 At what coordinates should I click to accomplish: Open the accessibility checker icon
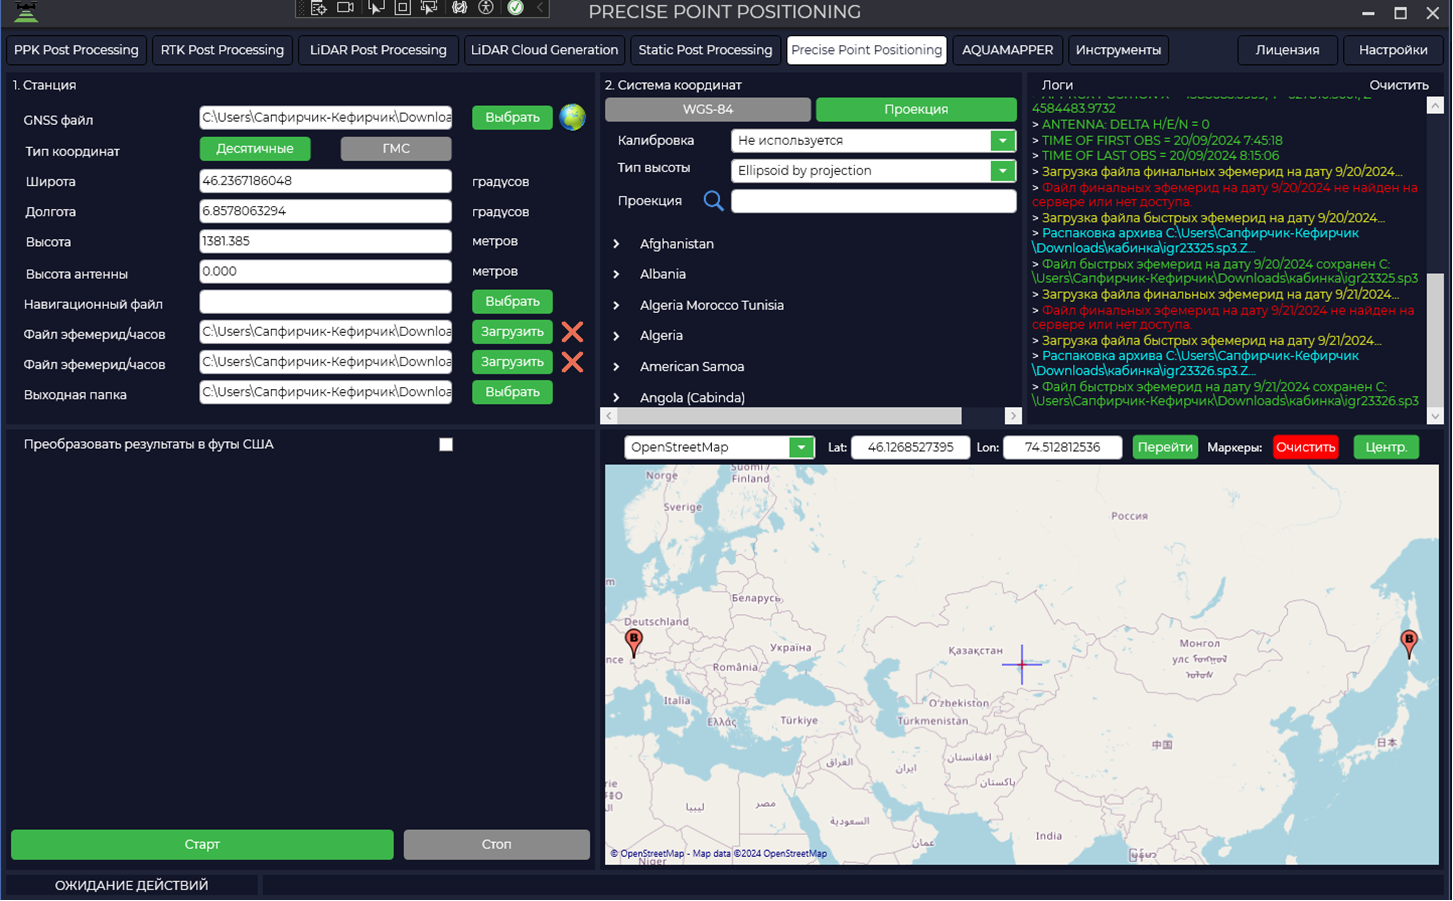pos(486,7)
